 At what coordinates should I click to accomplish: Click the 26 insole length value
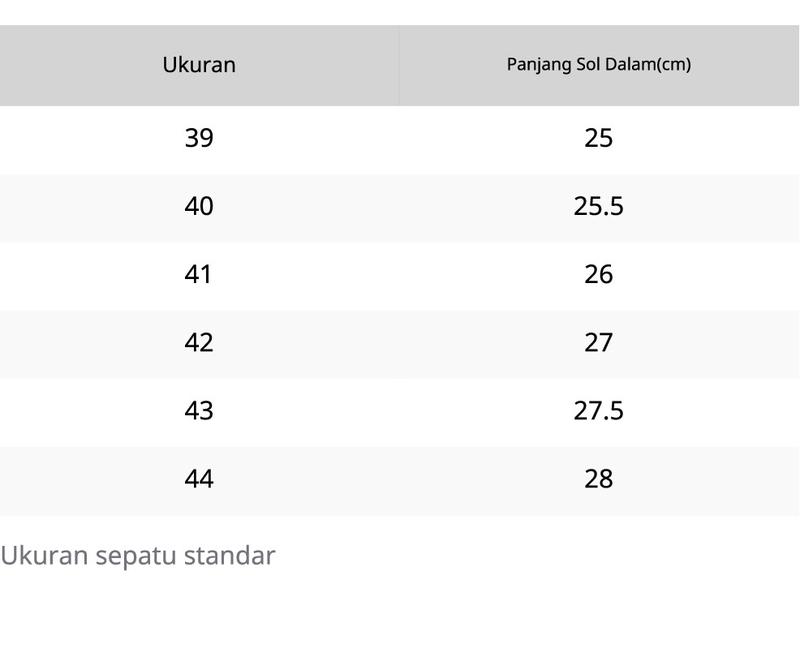(x=598, y=275)
